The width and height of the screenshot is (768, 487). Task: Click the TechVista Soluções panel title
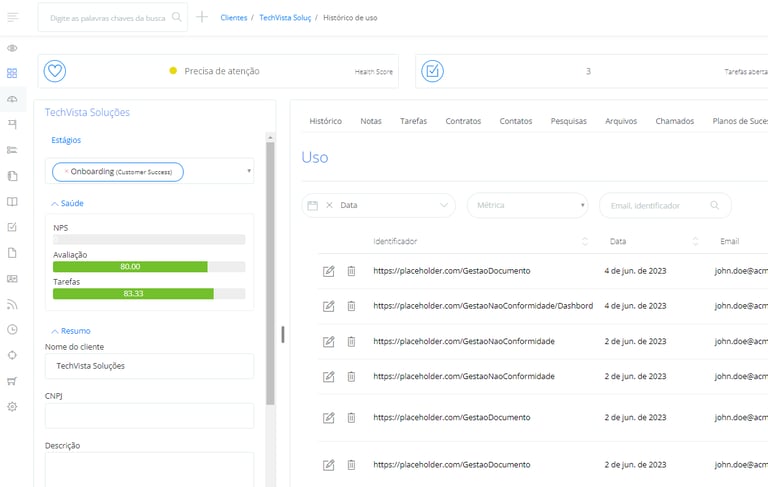[87, 112]
